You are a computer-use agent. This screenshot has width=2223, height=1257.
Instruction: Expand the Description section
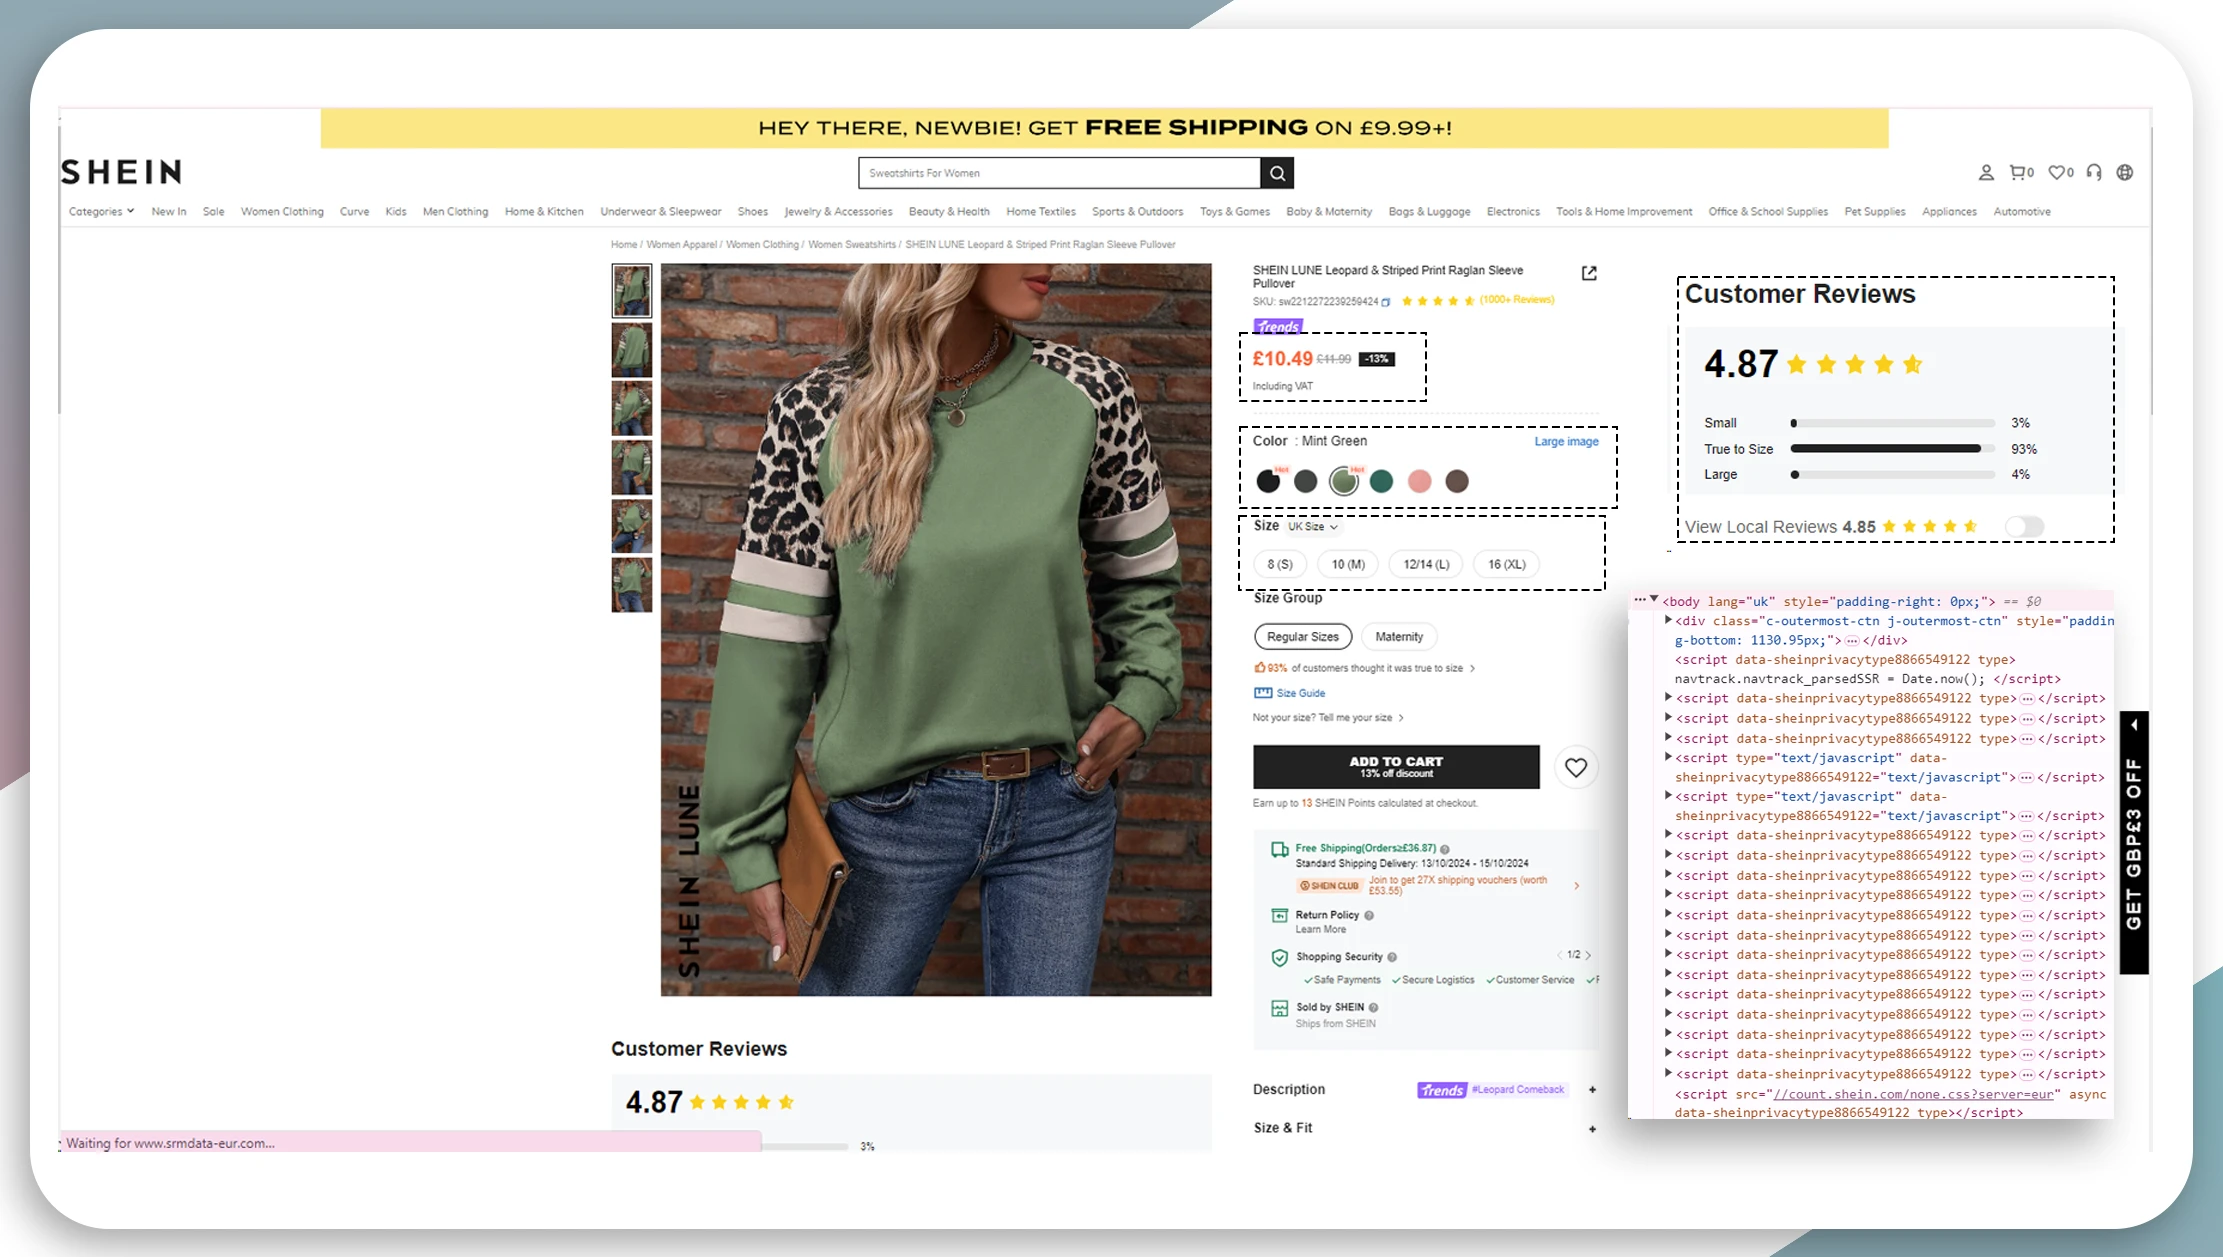pyautogui.click(x=1592, y=1090)
